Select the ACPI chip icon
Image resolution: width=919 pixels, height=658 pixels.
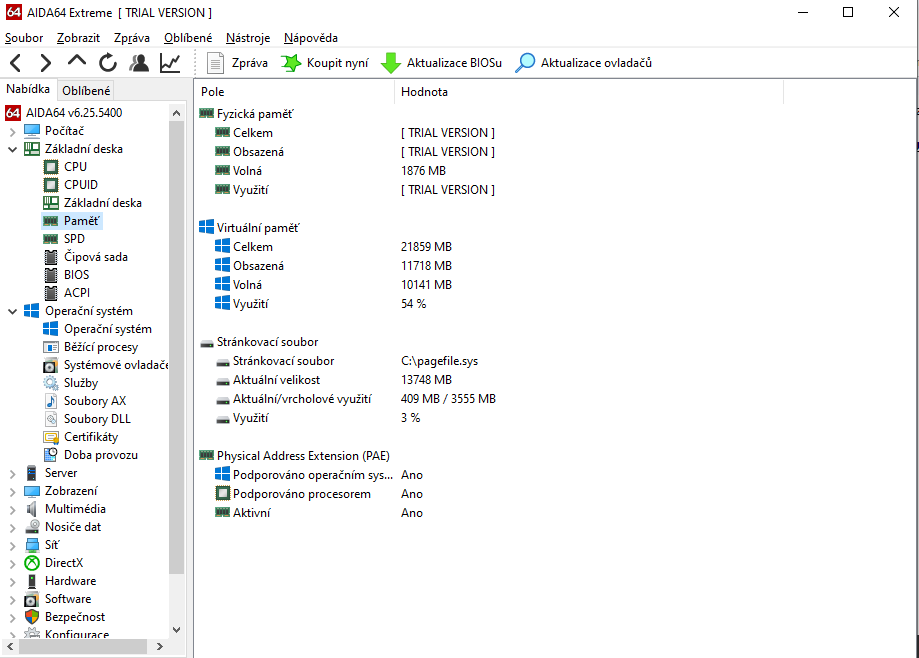[x=51, y=293]
